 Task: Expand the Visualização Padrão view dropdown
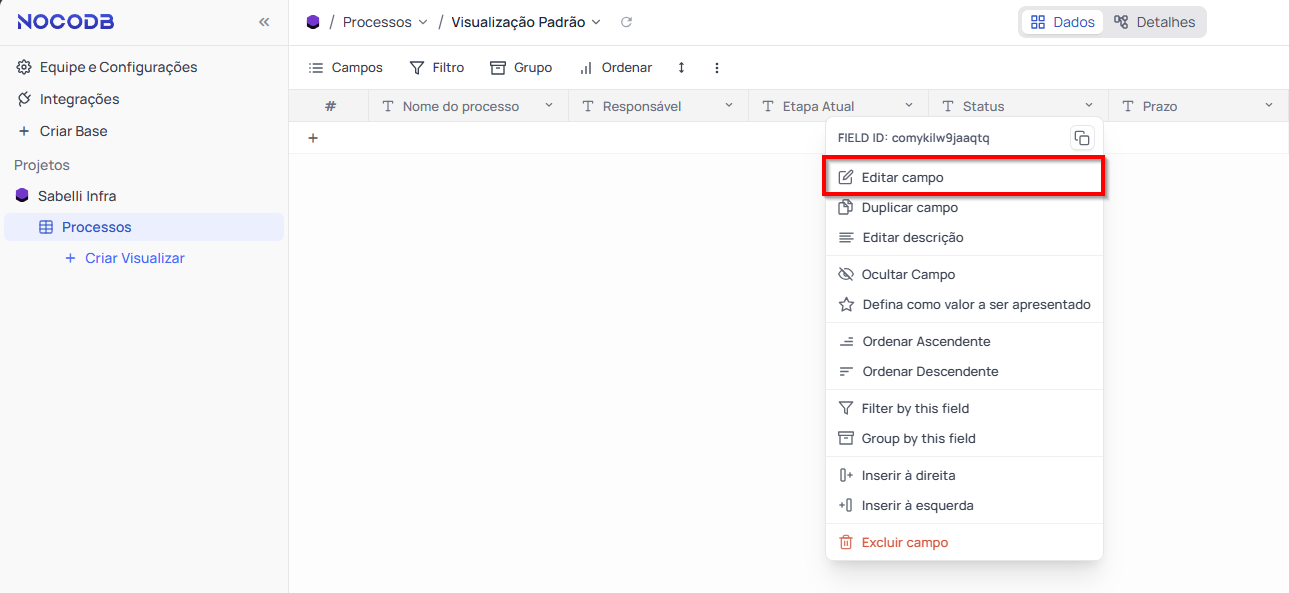596,22
